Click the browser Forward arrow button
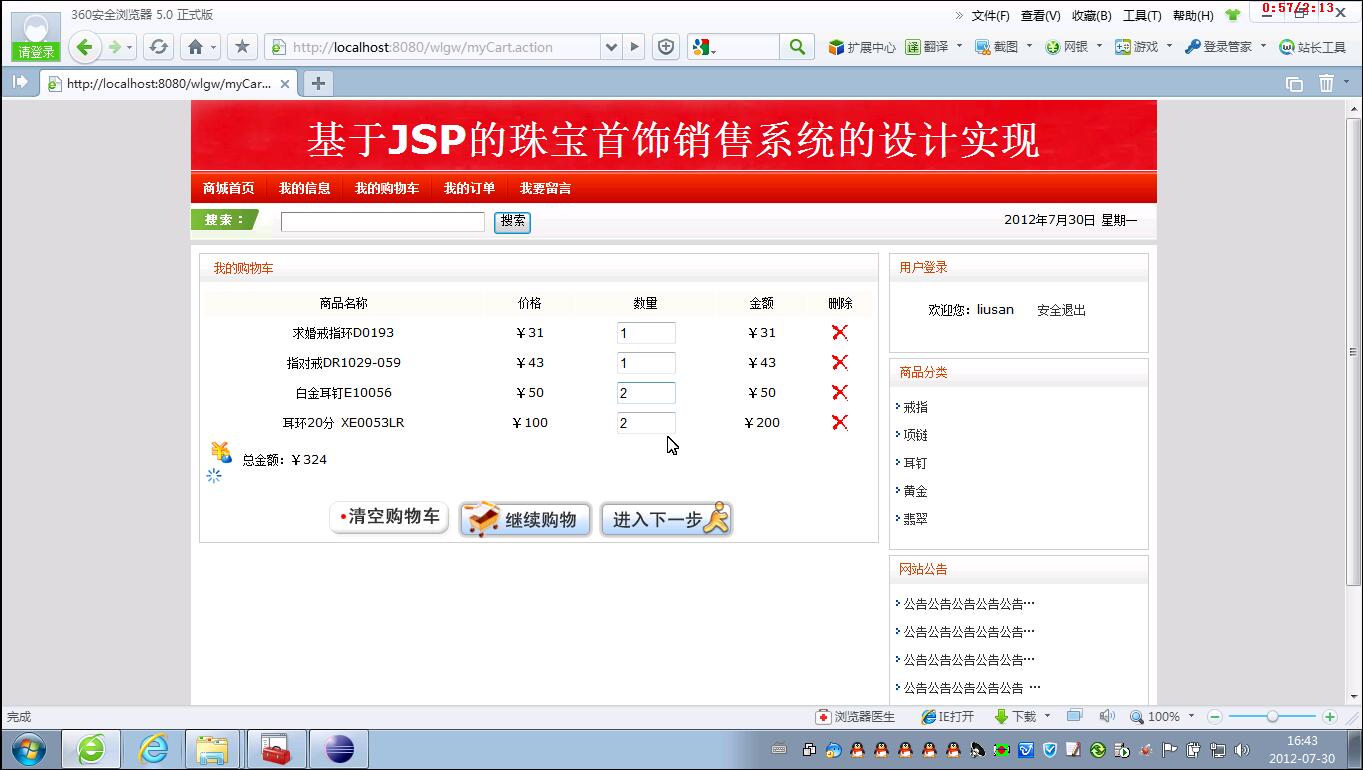The height and width of the screenshot is (770, 1363). point(115,47)
